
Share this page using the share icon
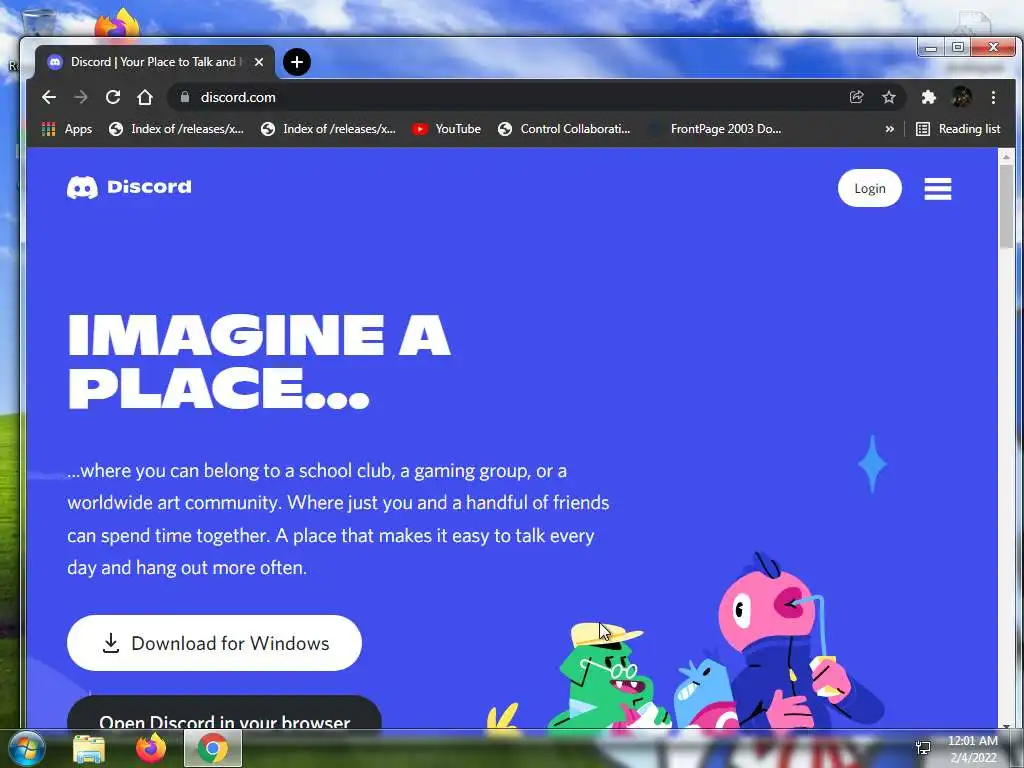pyautogui.click(x=856, y=97)
